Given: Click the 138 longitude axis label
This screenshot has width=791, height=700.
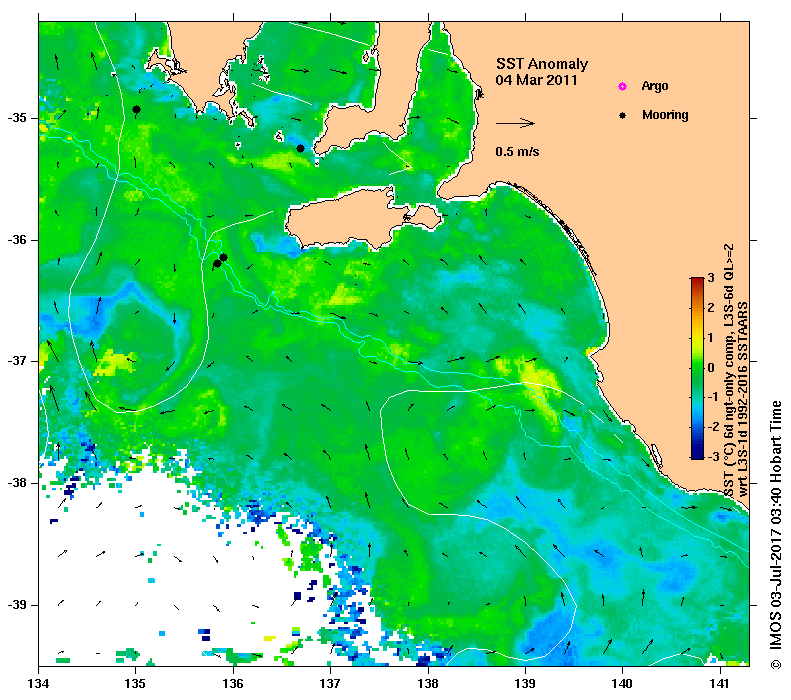Looking at the screenshot, I should (428, 684).
